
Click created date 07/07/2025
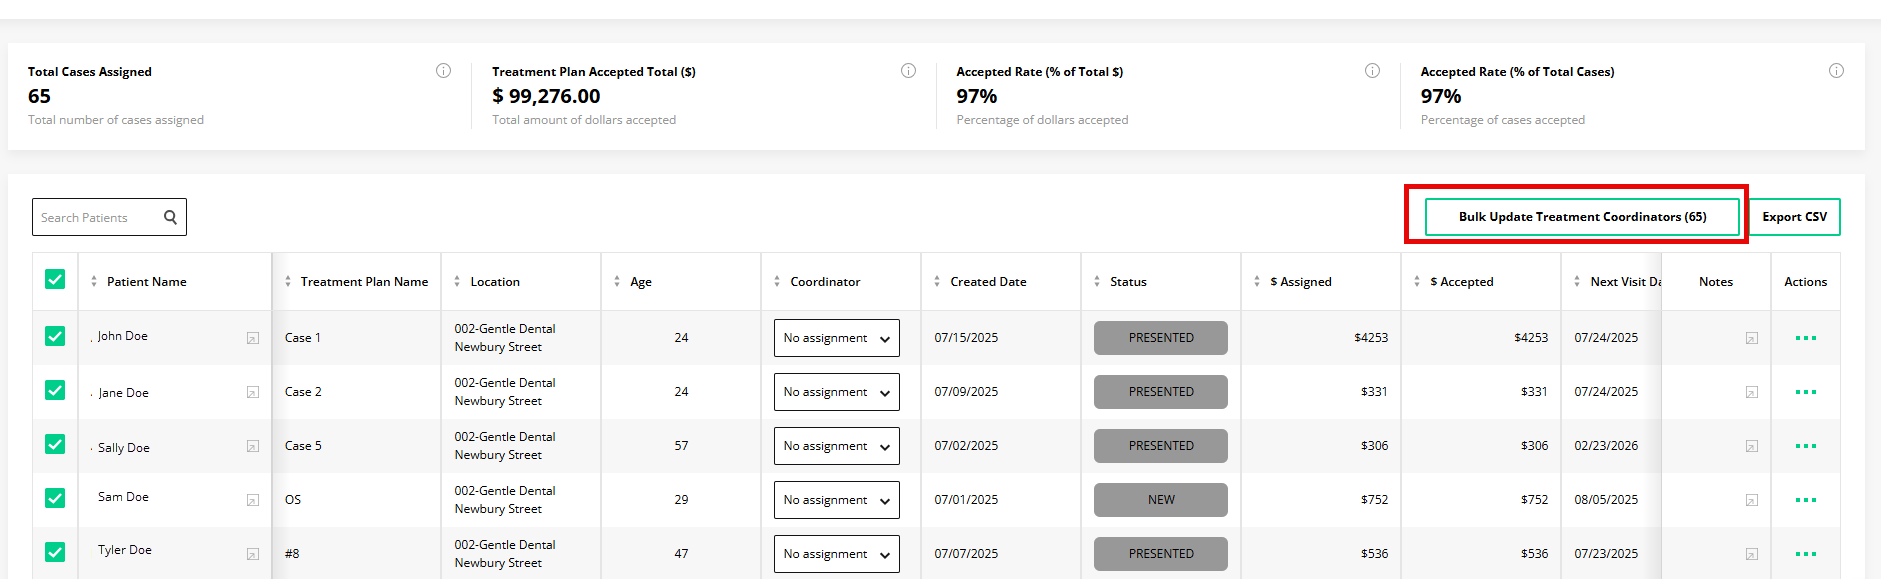[x=966, y=554]
